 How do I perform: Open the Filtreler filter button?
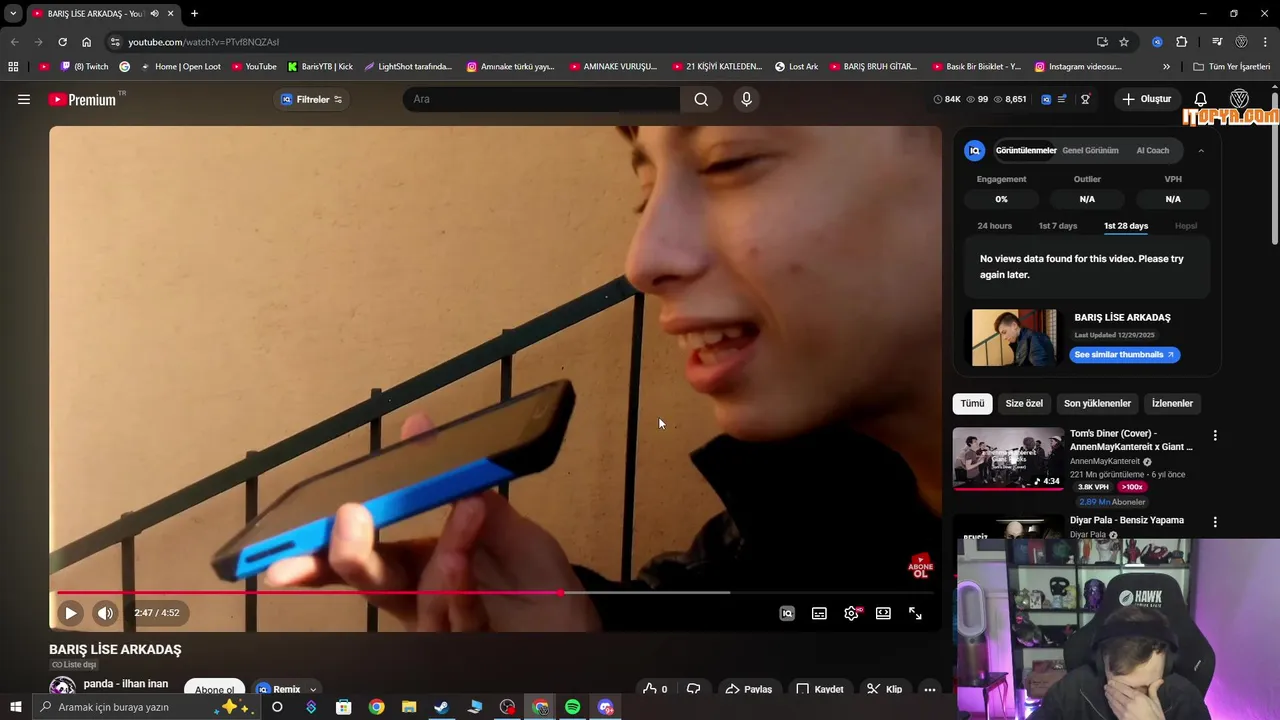312,99
